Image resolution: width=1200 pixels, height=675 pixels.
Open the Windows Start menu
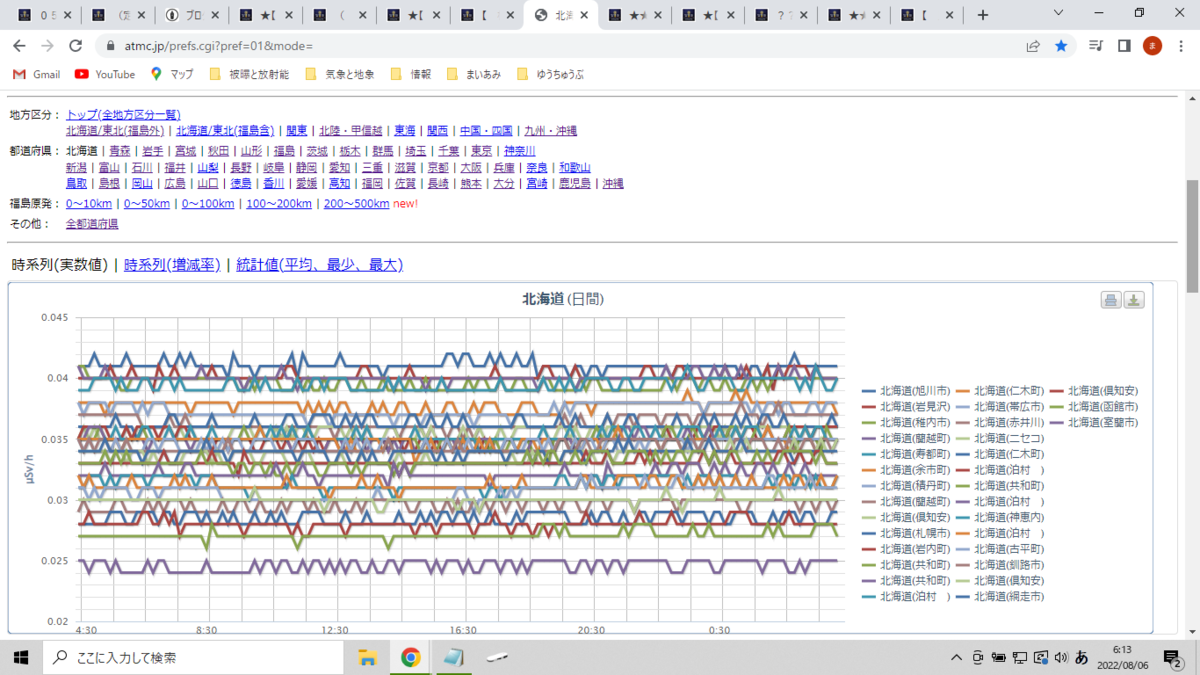tap(20, 657)
